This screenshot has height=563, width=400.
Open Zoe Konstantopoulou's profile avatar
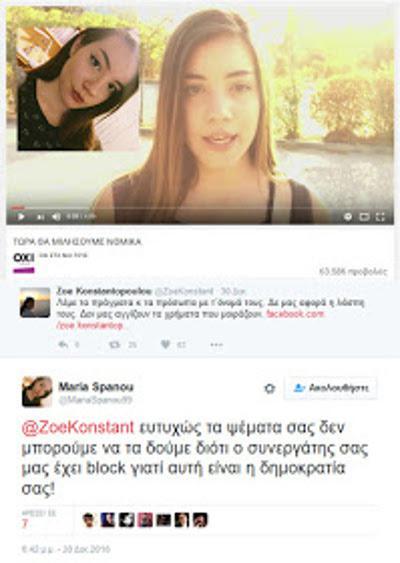point(35,302)
